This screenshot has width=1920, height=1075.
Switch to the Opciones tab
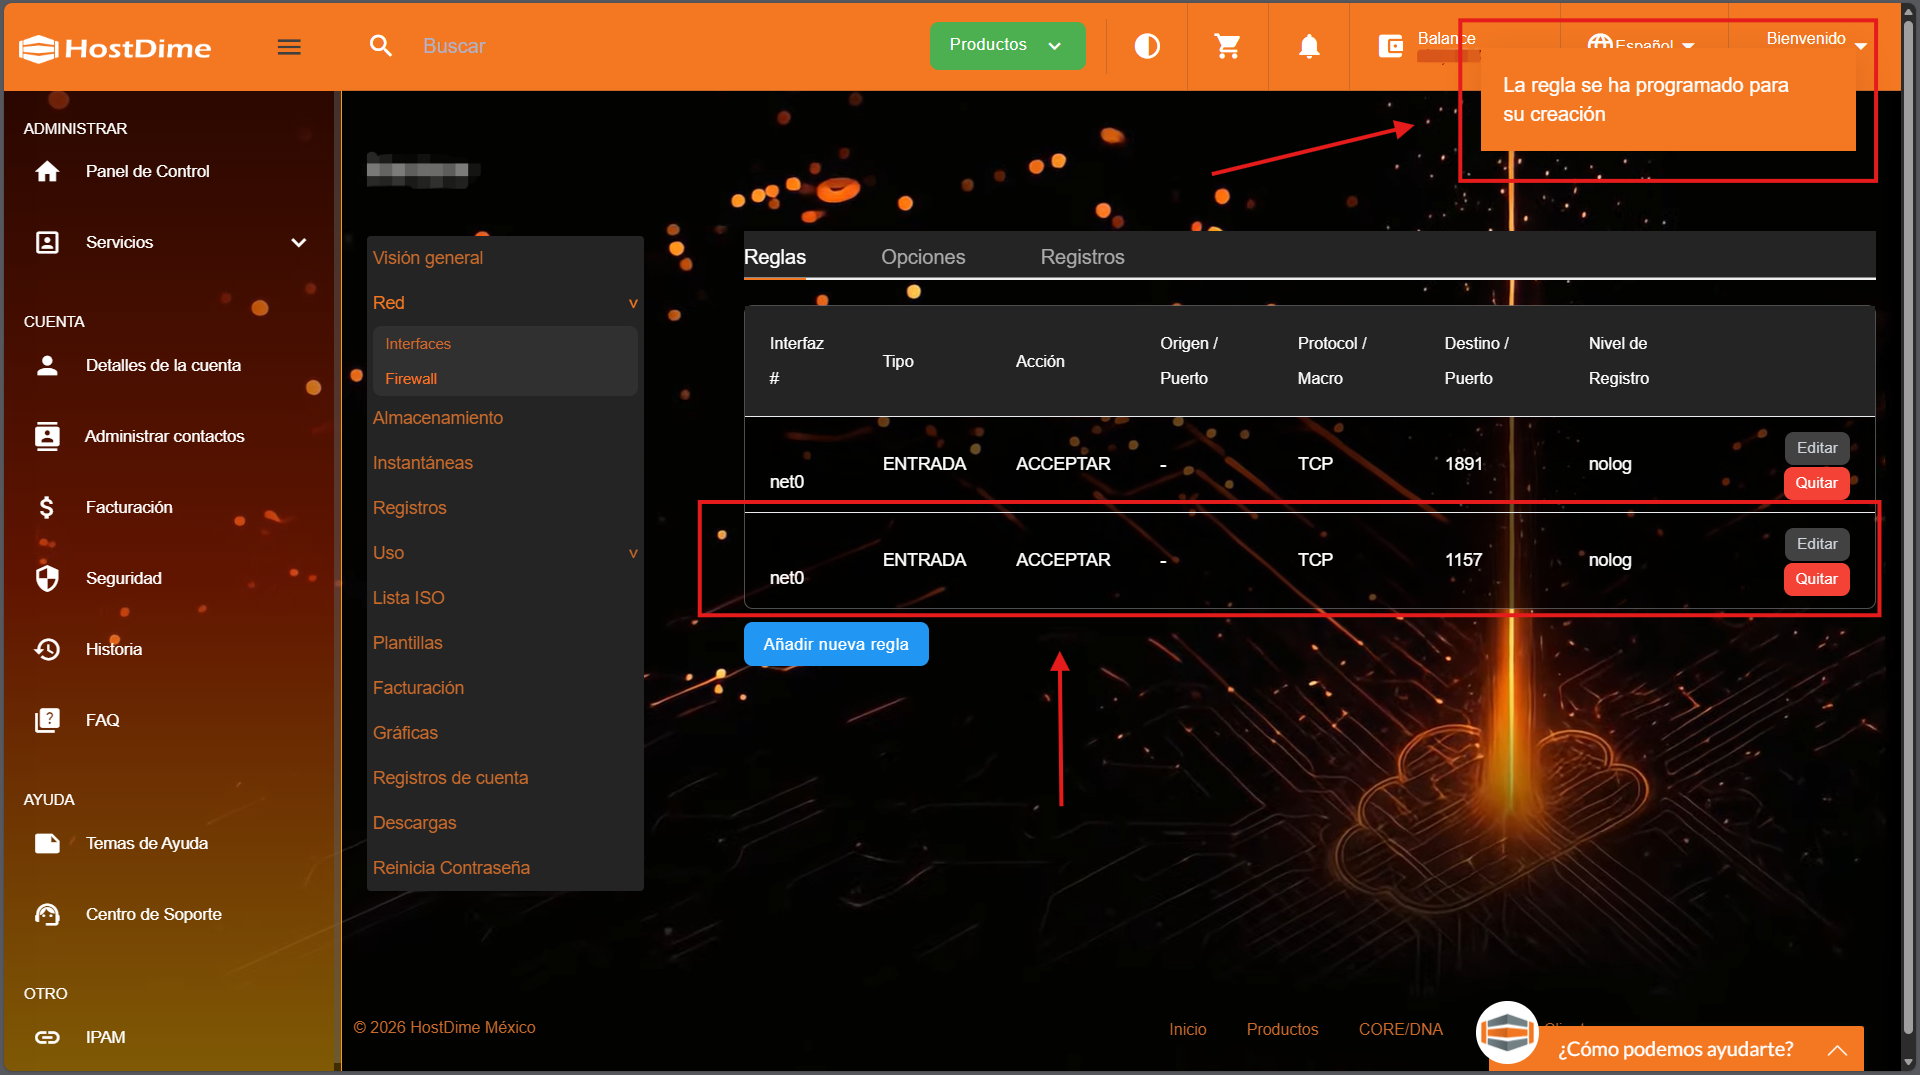[922, 257]
